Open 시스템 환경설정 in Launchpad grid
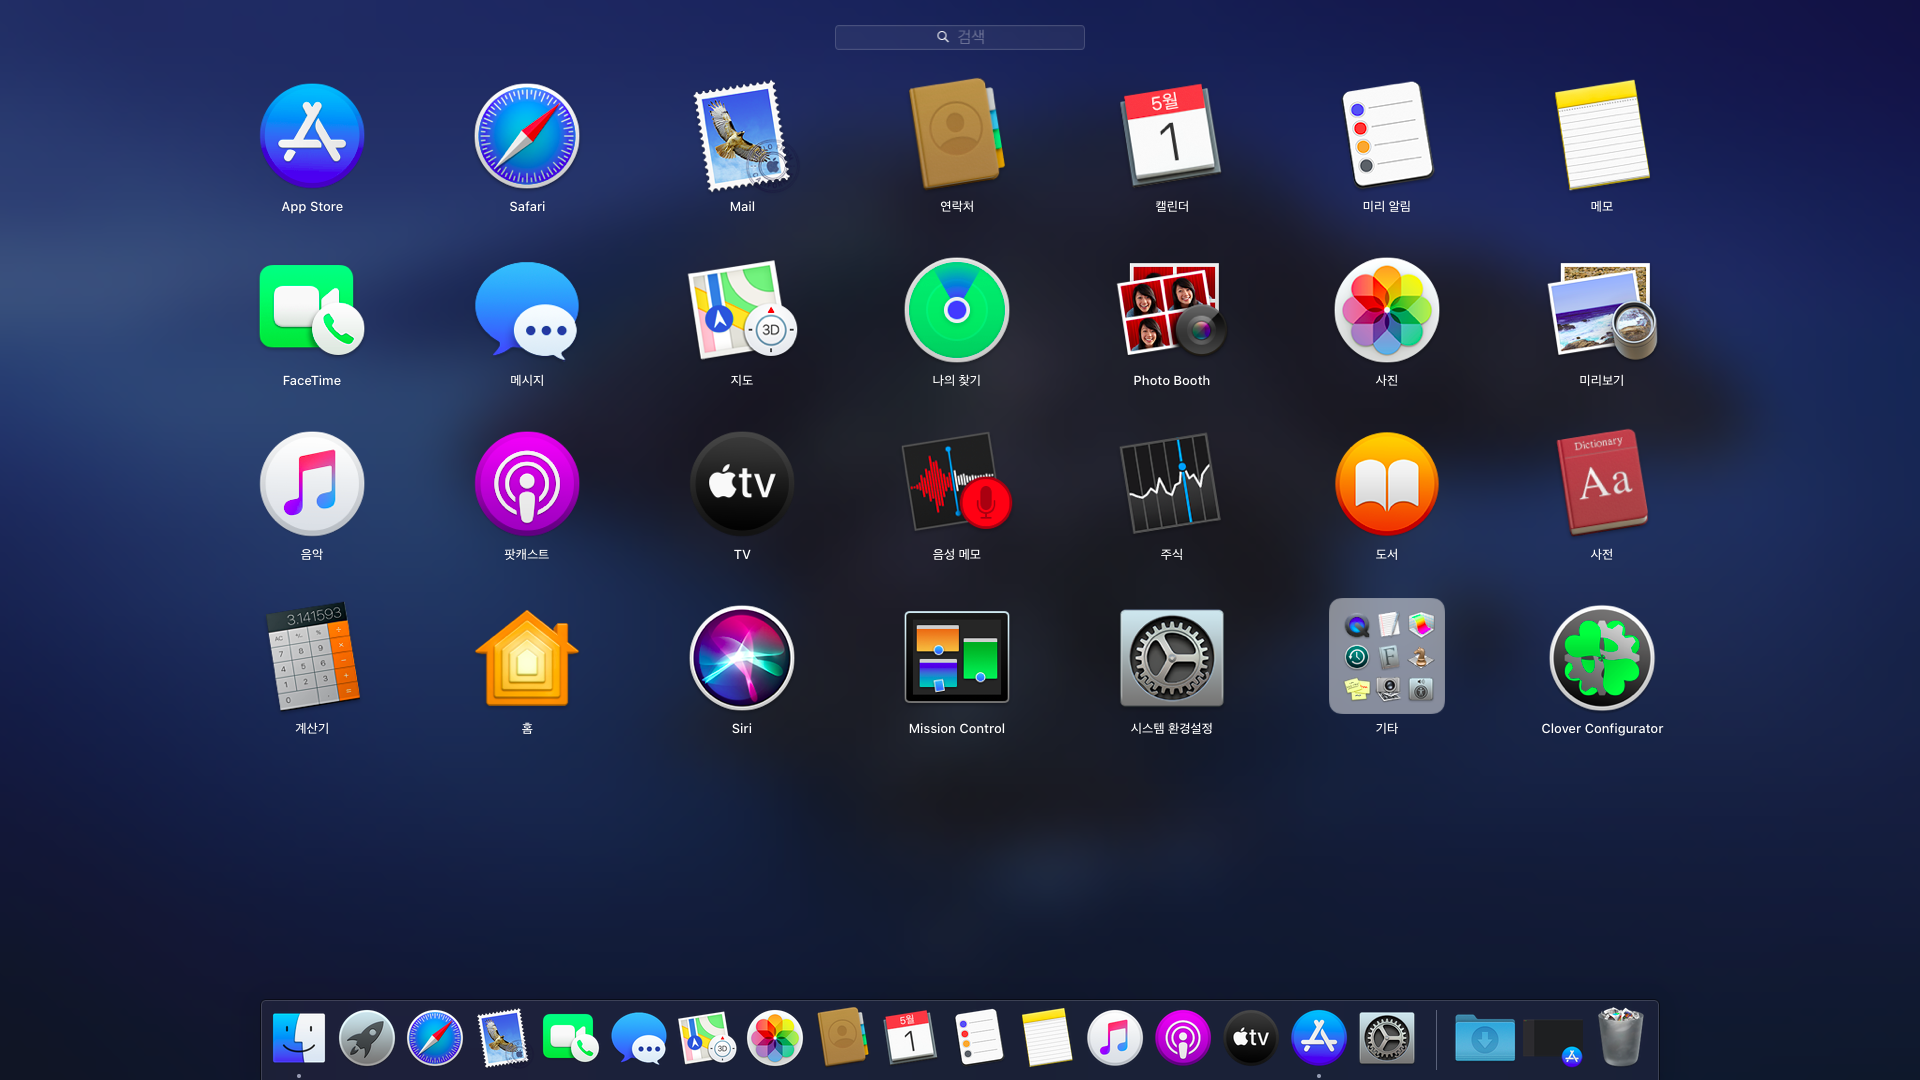Screen dimensions: 1920x1080 (x=1171, y=658)
